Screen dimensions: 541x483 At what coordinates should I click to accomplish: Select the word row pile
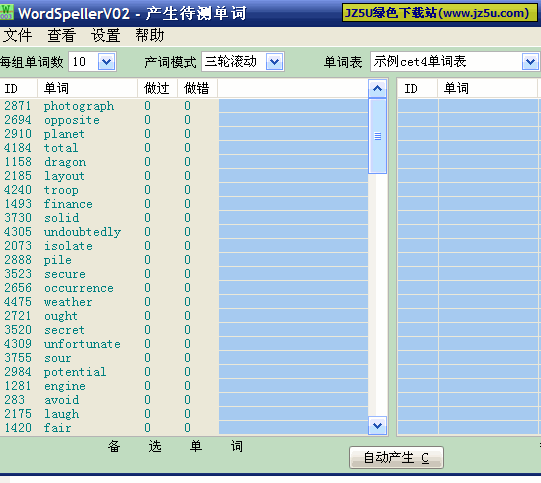coord(184,260)
